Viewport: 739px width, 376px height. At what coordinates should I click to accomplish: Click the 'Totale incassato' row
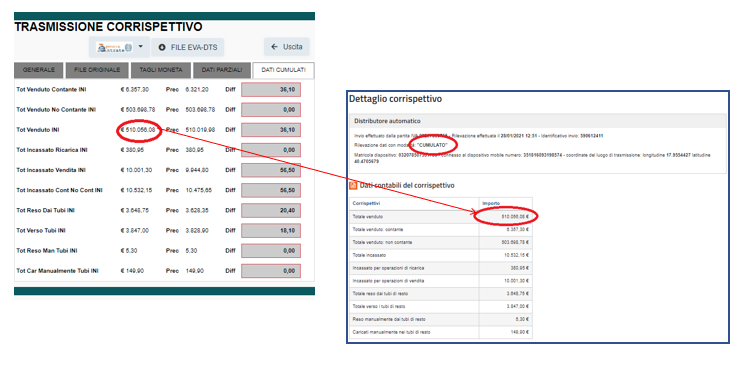(x=441, y=255)
